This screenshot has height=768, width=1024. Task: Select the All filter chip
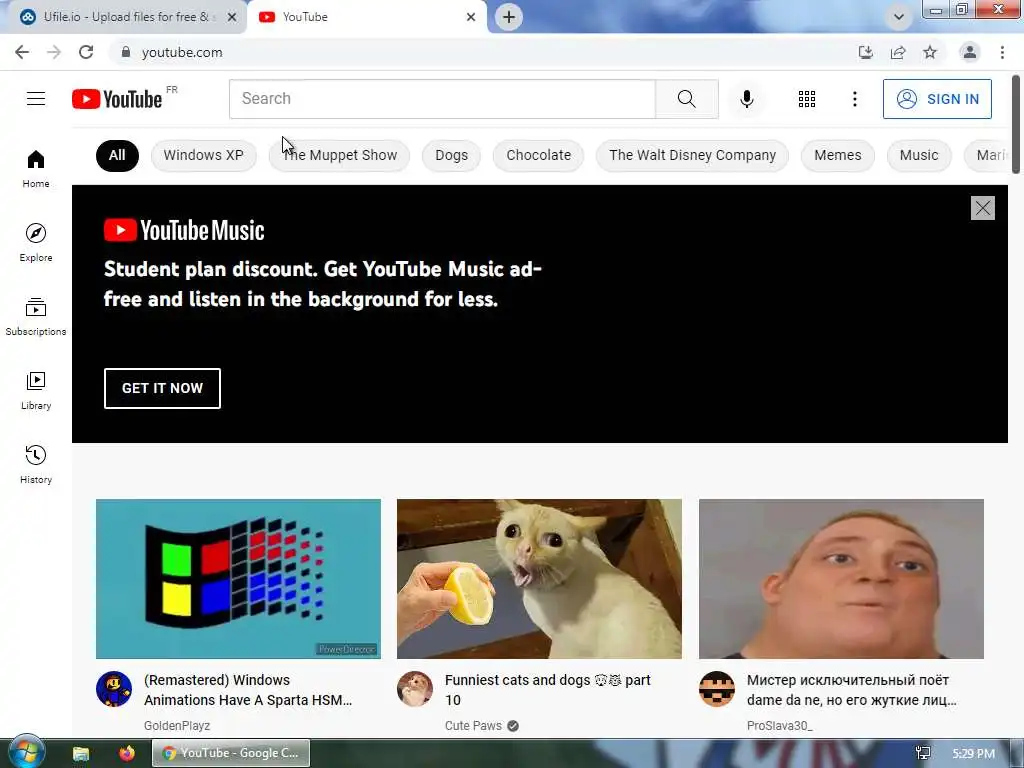(117, 155)
